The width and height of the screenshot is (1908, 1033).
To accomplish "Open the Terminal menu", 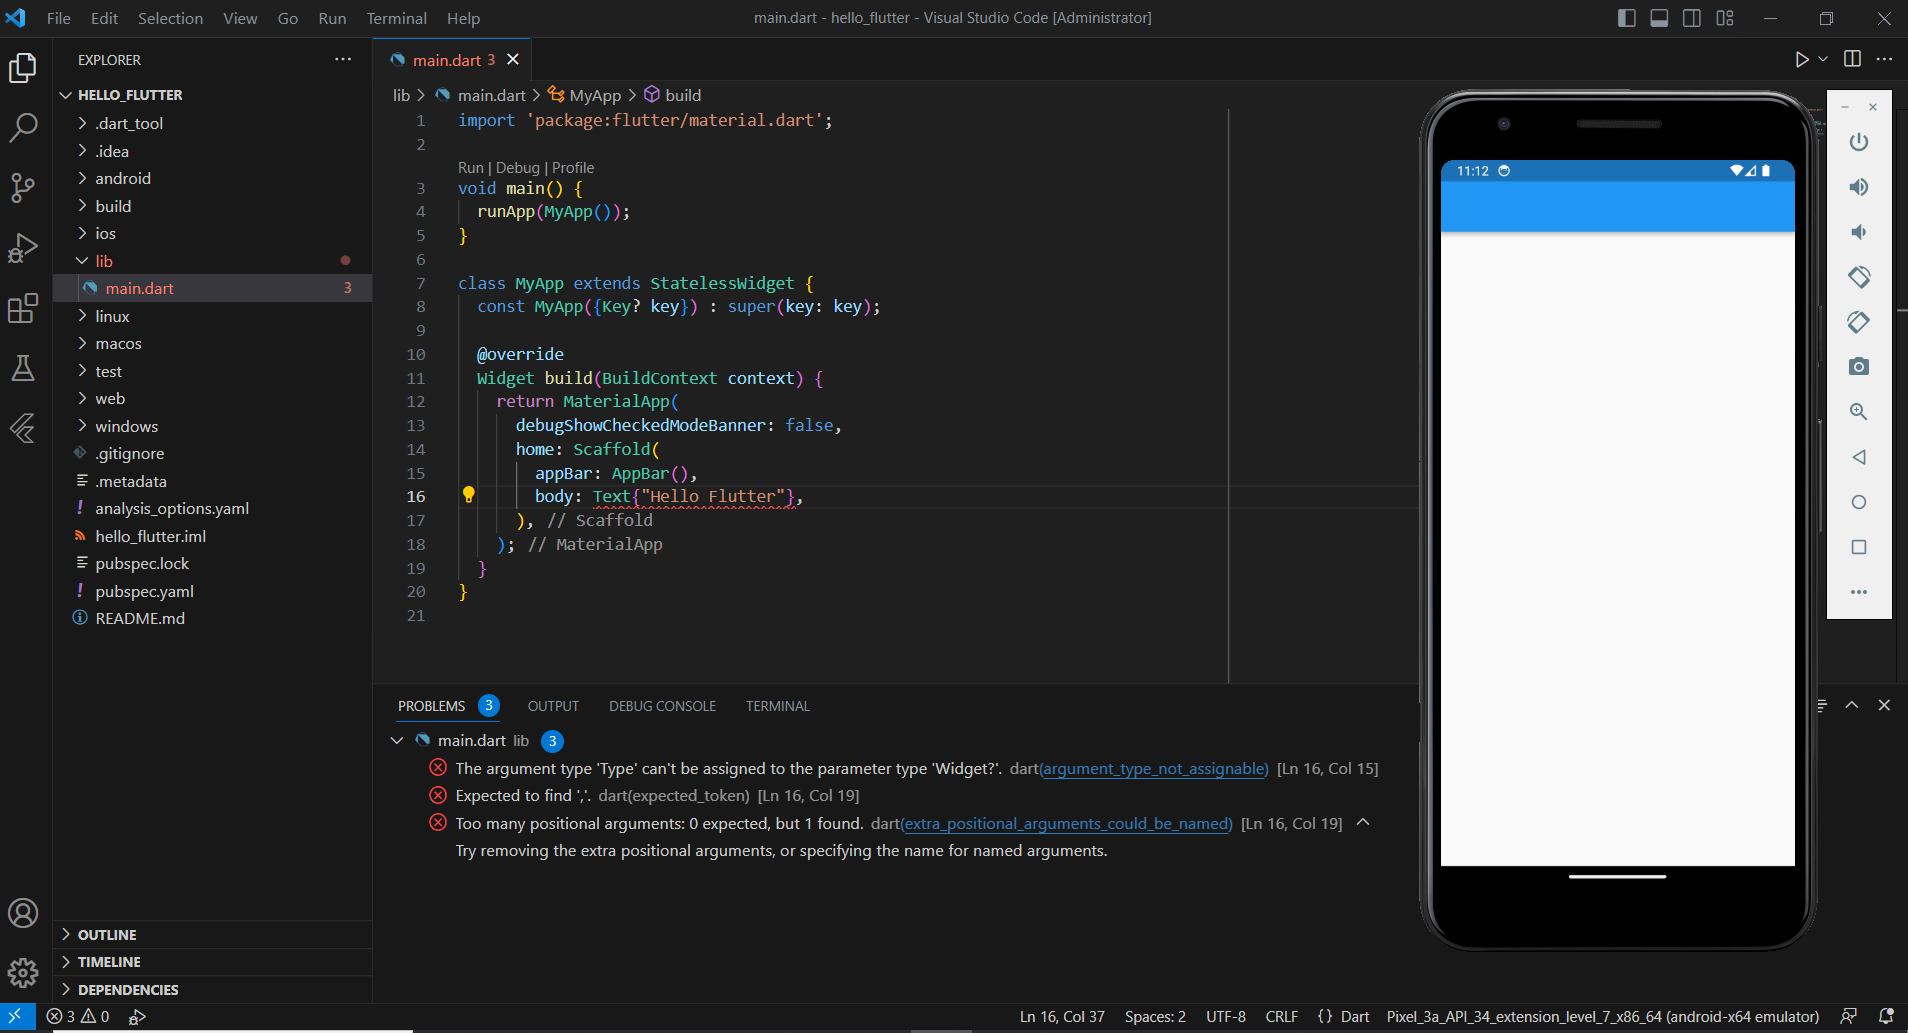I will (x=396, y=18).
